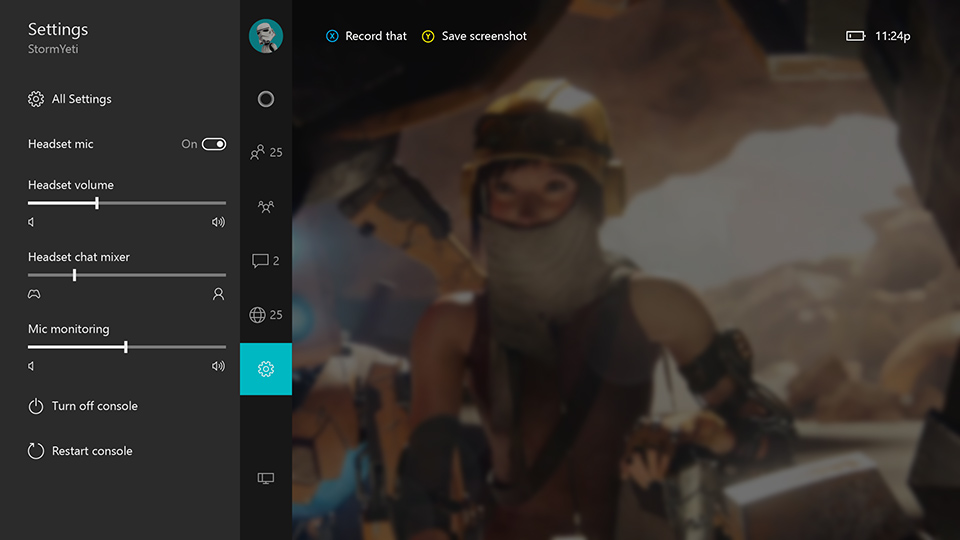Viewport: 960px width, 540px height.
Task: Open the multitasking screen icon
Action: [266, 478]
